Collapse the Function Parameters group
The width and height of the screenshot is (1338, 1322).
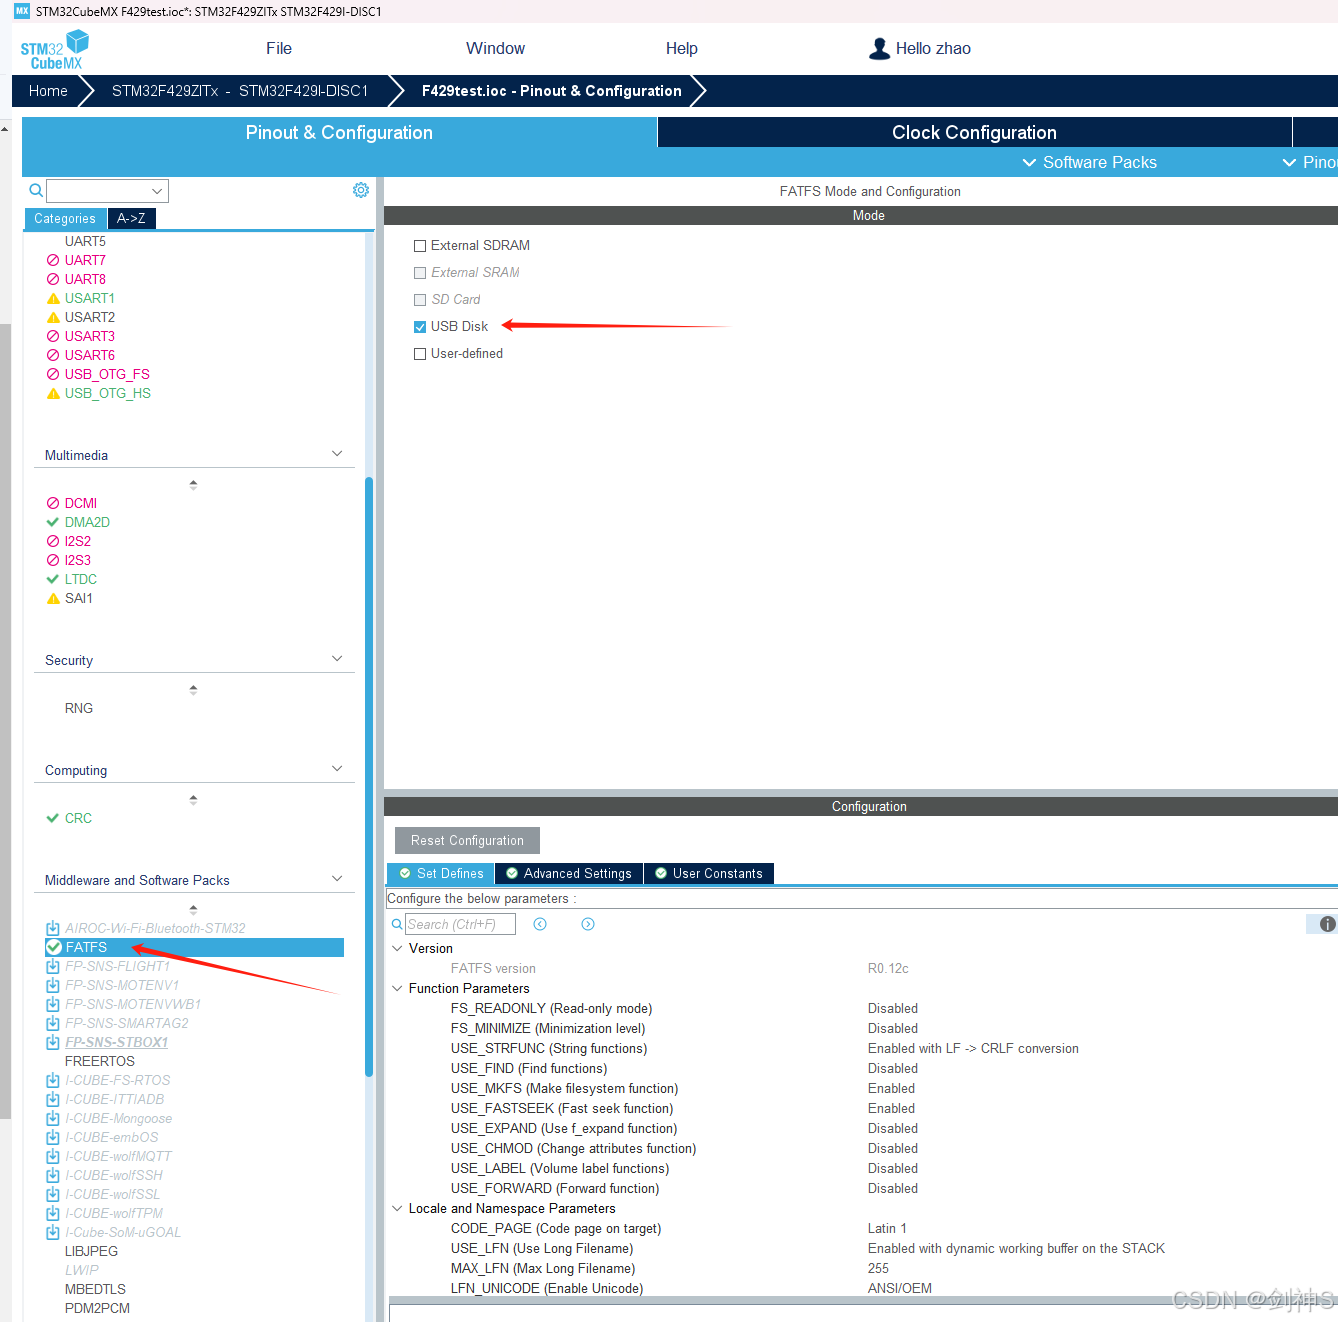(x=397, y=988)
